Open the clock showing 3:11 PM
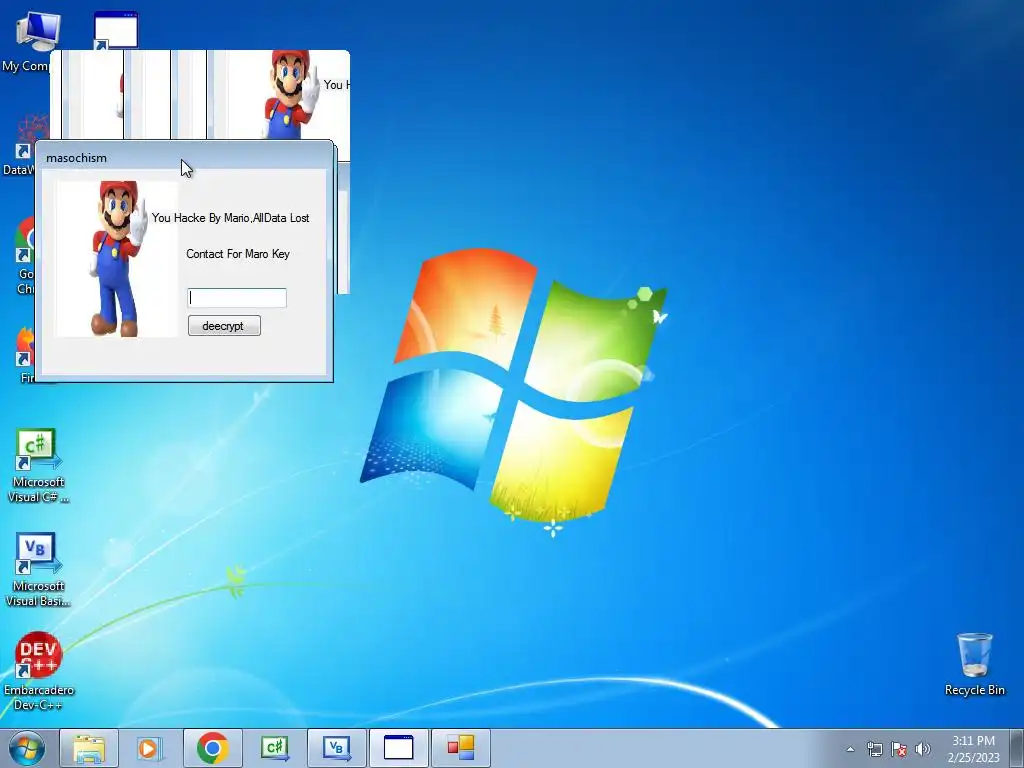The image size is (1024, 768). pos(973,749)
